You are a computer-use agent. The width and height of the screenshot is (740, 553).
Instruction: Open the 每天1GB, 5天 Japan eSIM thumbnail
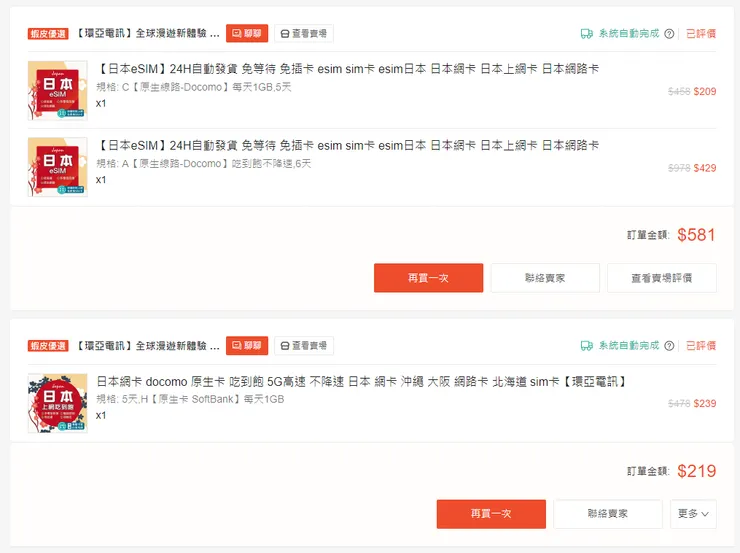click(x=57, y=91)
